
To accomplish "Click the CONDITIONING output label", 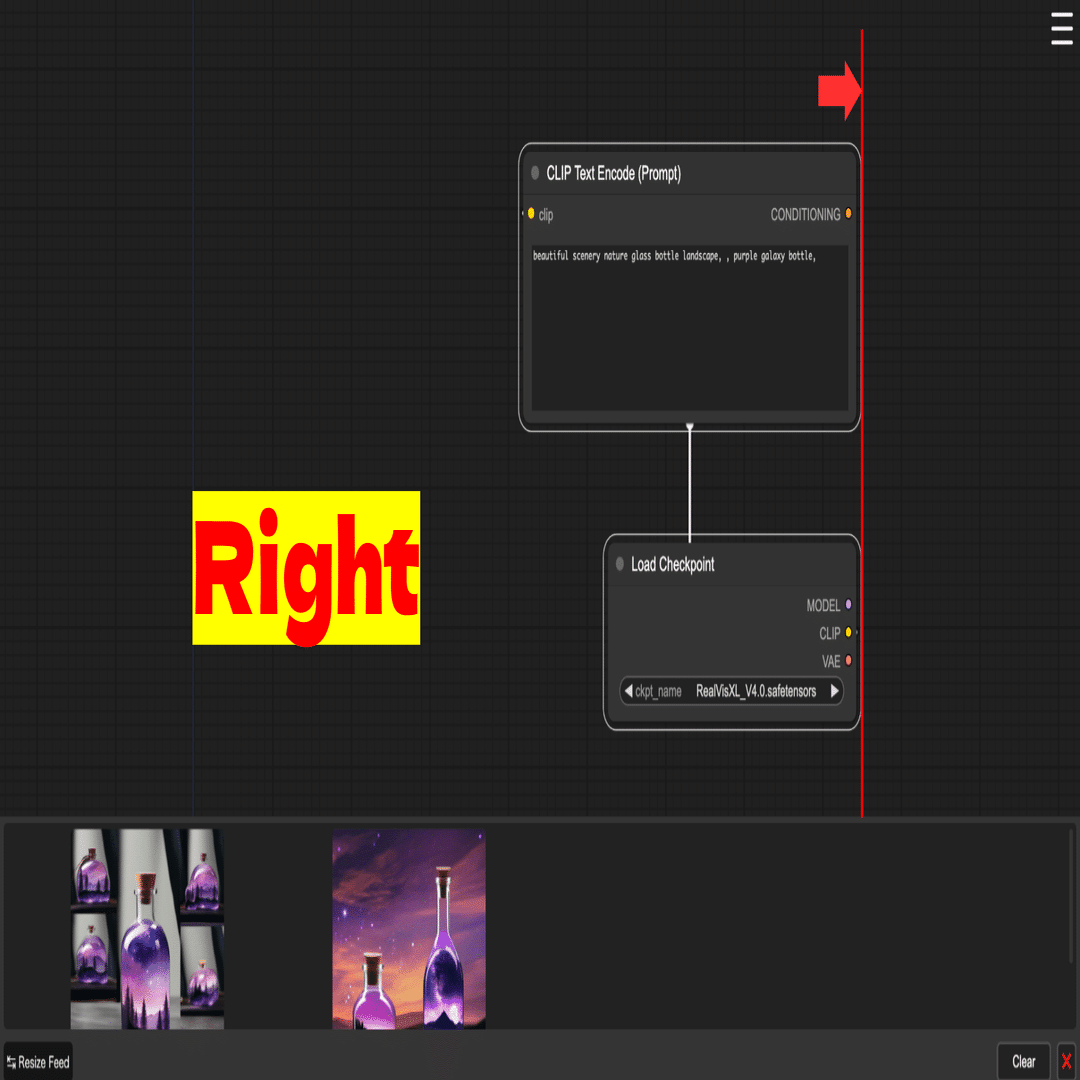I will coord(805,215).
